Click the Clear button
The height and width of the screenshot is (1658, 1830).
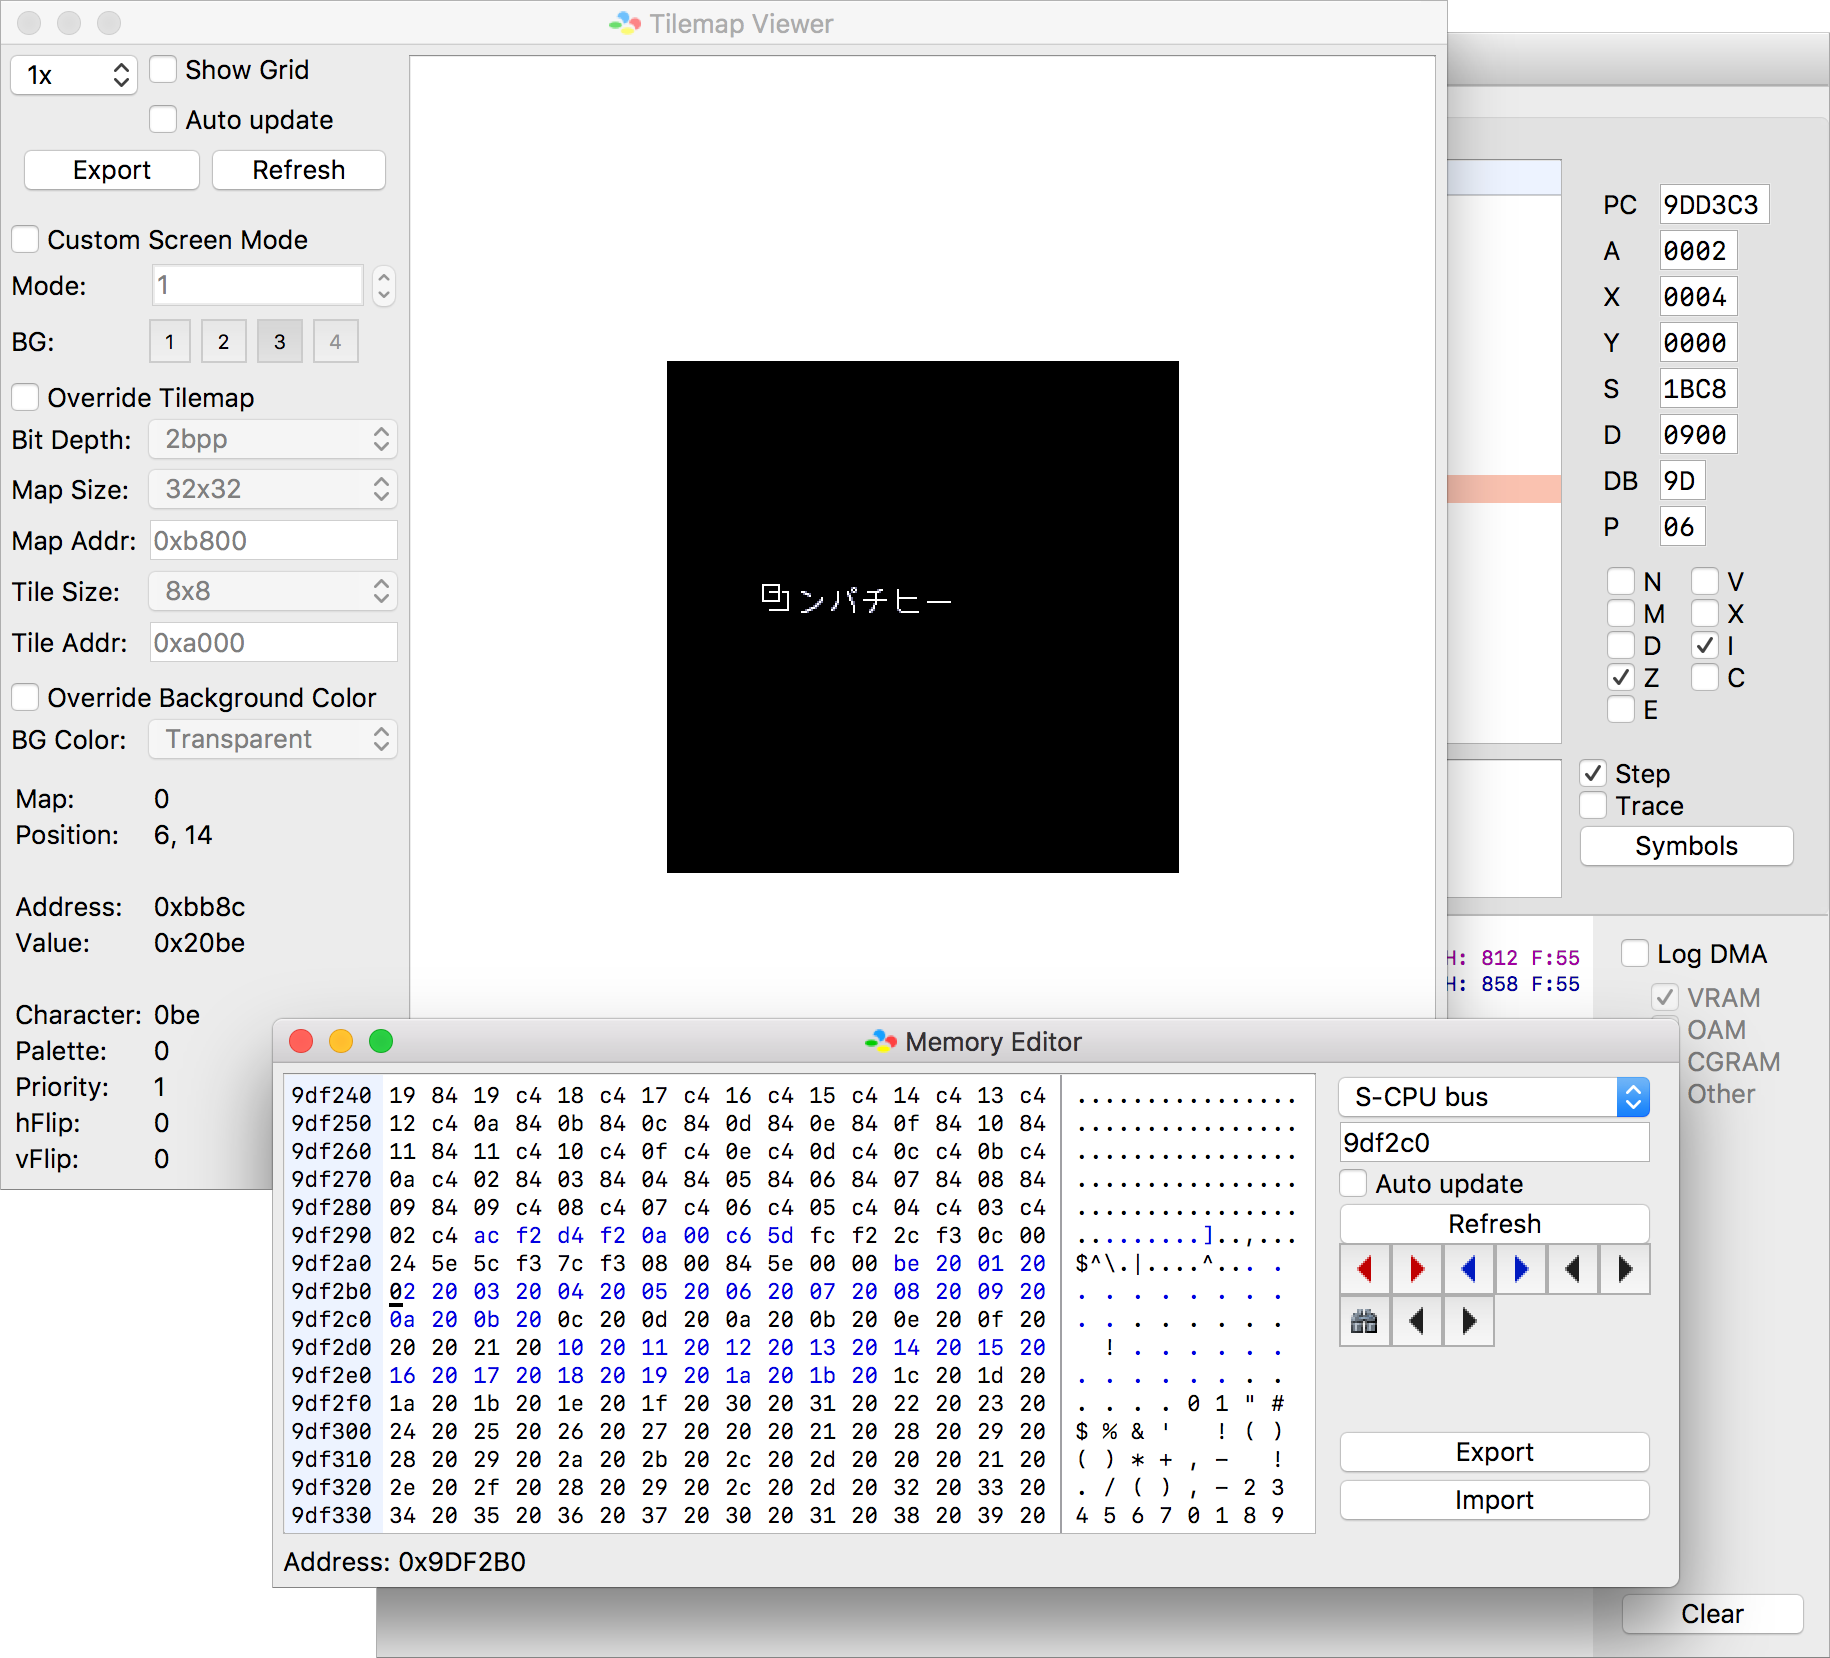coord(1712,1614)
